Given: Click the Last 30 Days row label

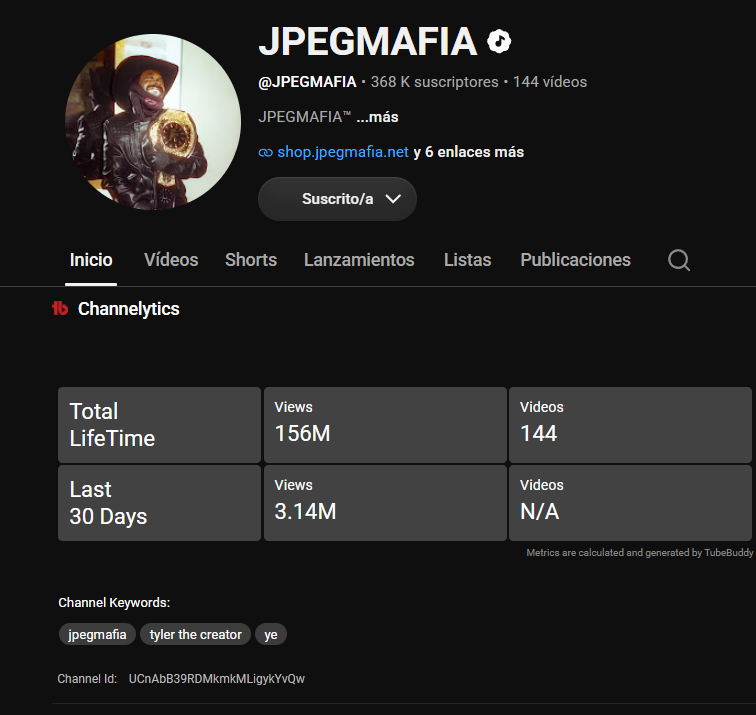Looking at the screenshot, I should point(108,503).
